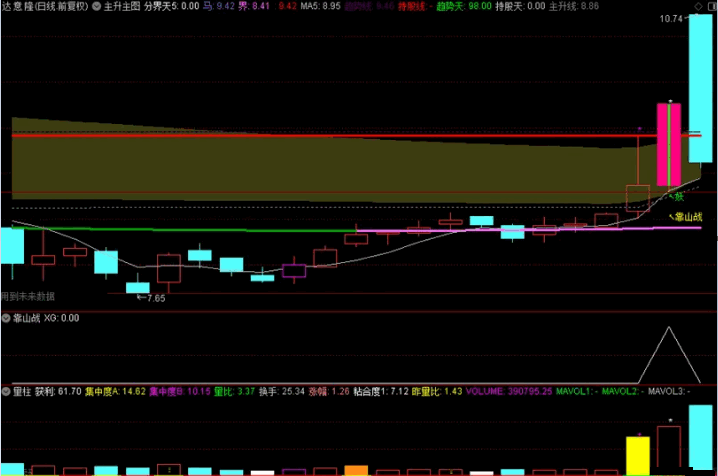Click the MA5: 8.95 readout
The height and width of the screenshot is (476, 718).
[x=320, y=6]
